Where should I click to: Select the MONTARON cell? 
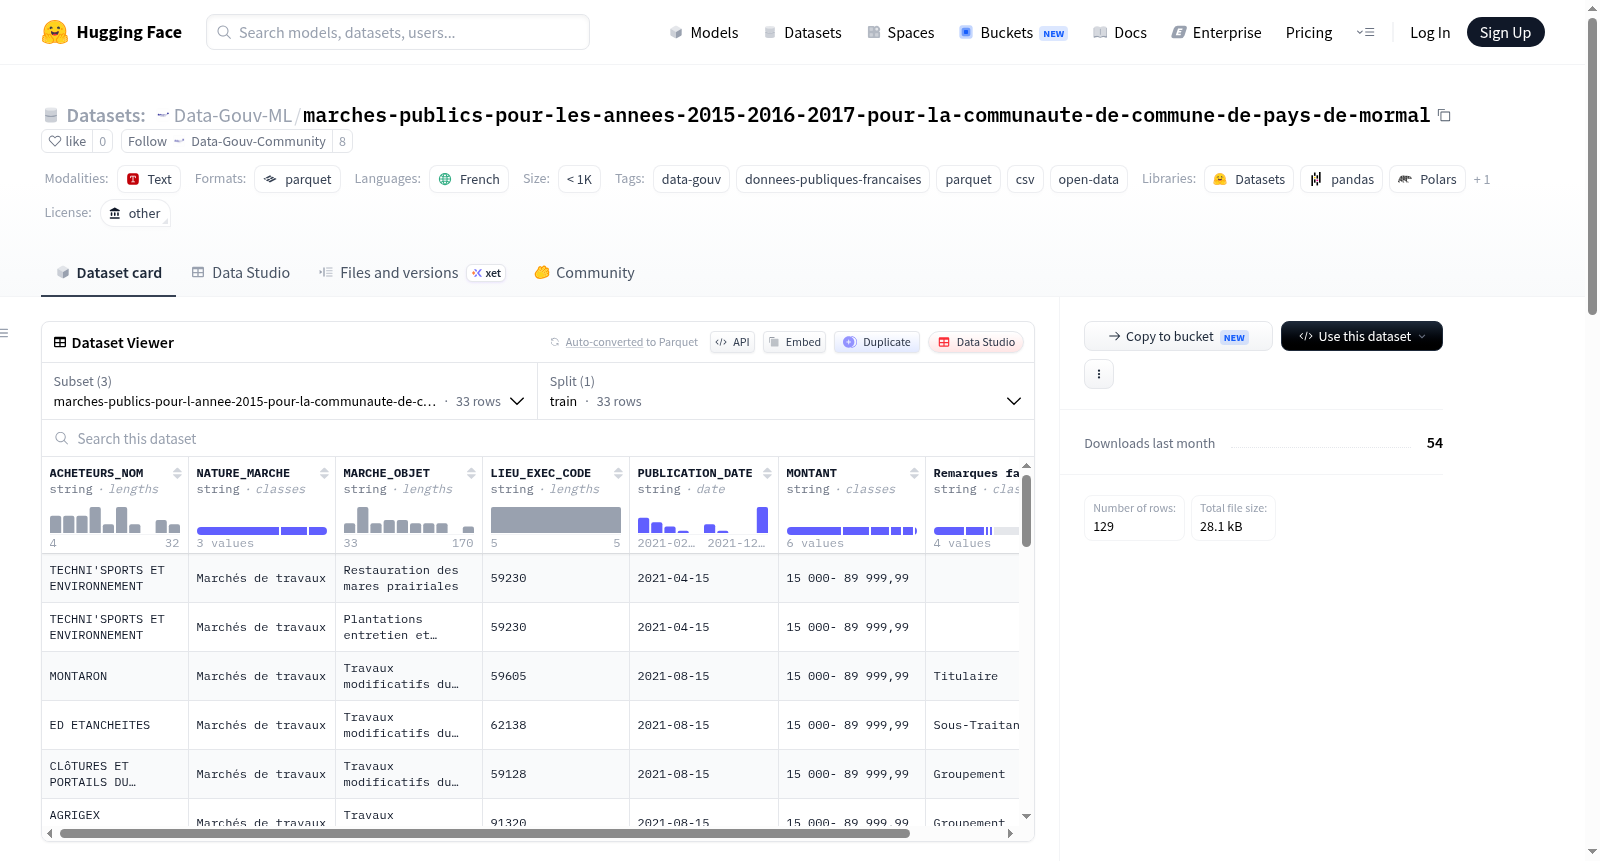click(x=115, y=676)
